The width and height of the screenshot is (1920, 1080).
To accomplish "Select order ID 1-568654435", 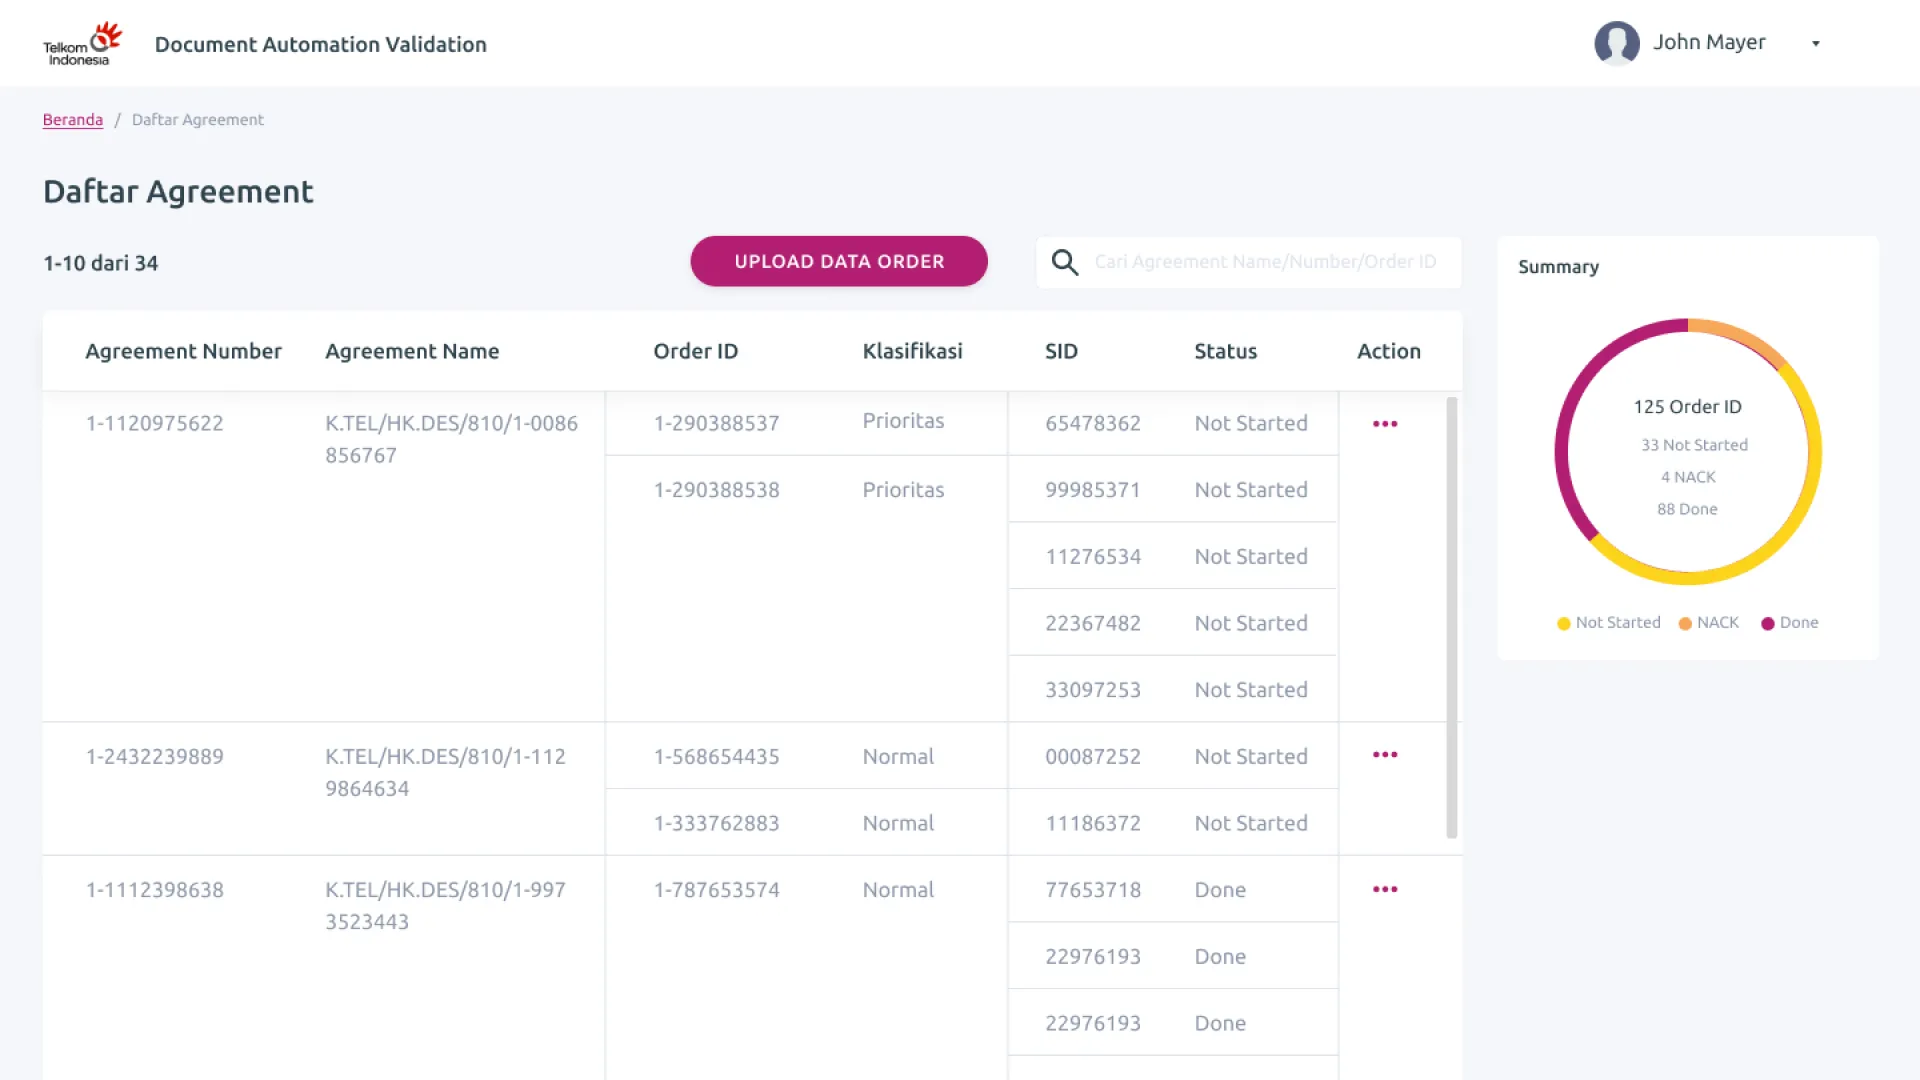I will point(717,756).
